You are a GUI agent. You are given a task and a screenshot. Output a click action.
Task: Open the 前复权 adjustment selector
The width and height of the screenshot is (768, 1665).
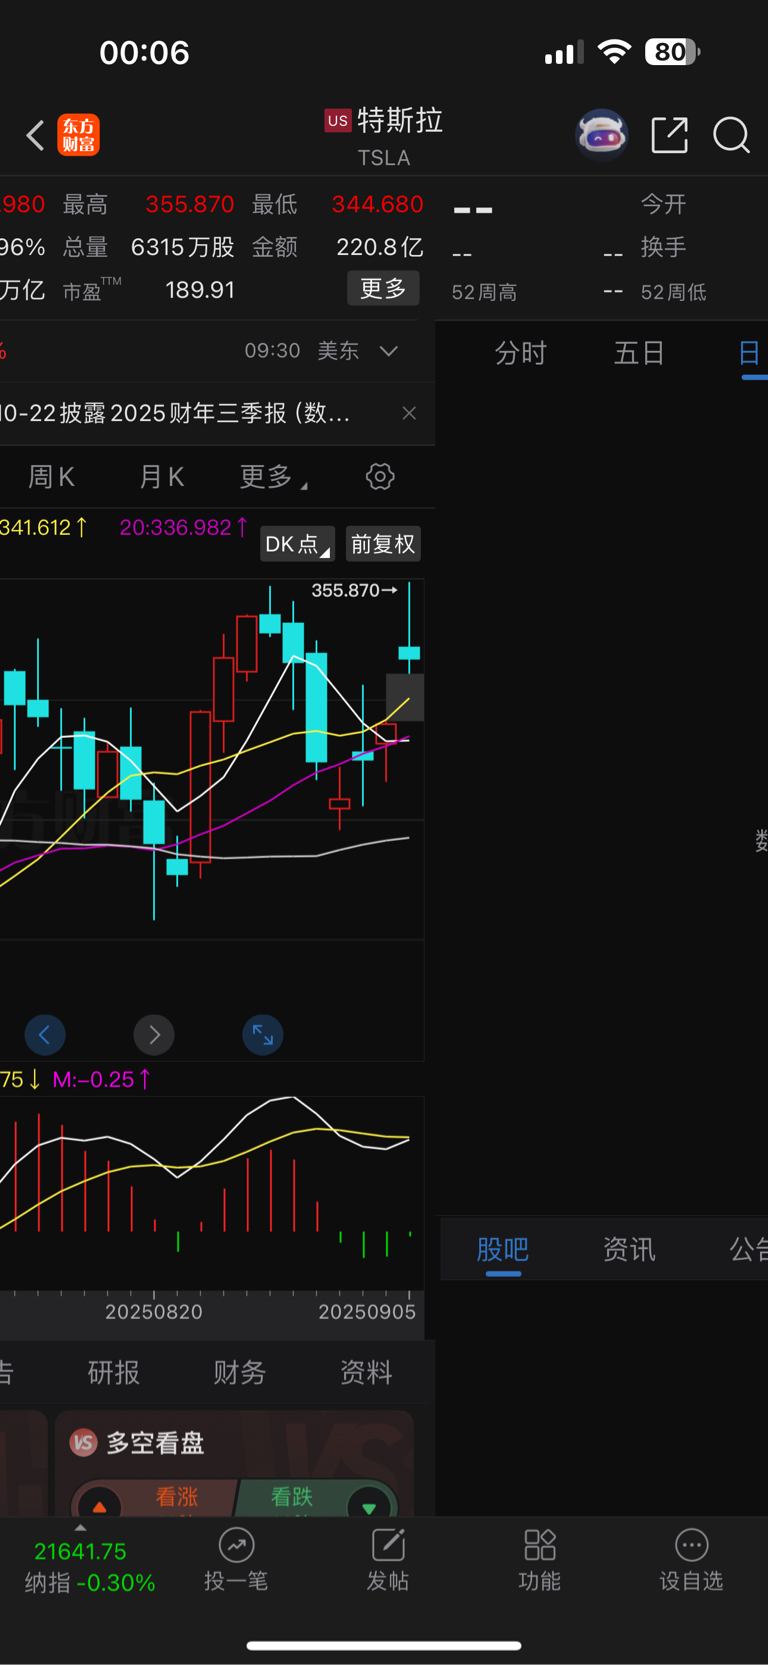click(383, 544)
